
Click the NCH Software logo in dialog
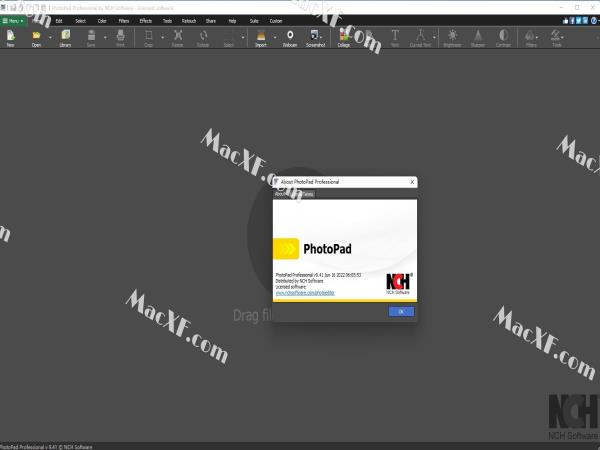398,283
